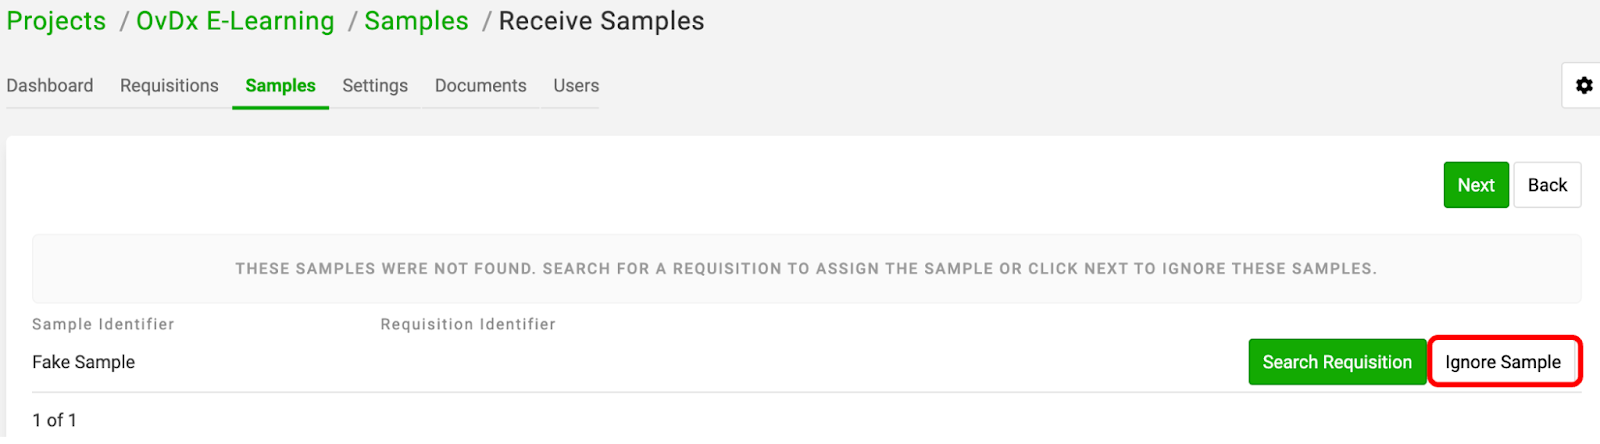Screen dimensions: 1600x444
Task: Open the Documents tab
Action: point(480,86)
